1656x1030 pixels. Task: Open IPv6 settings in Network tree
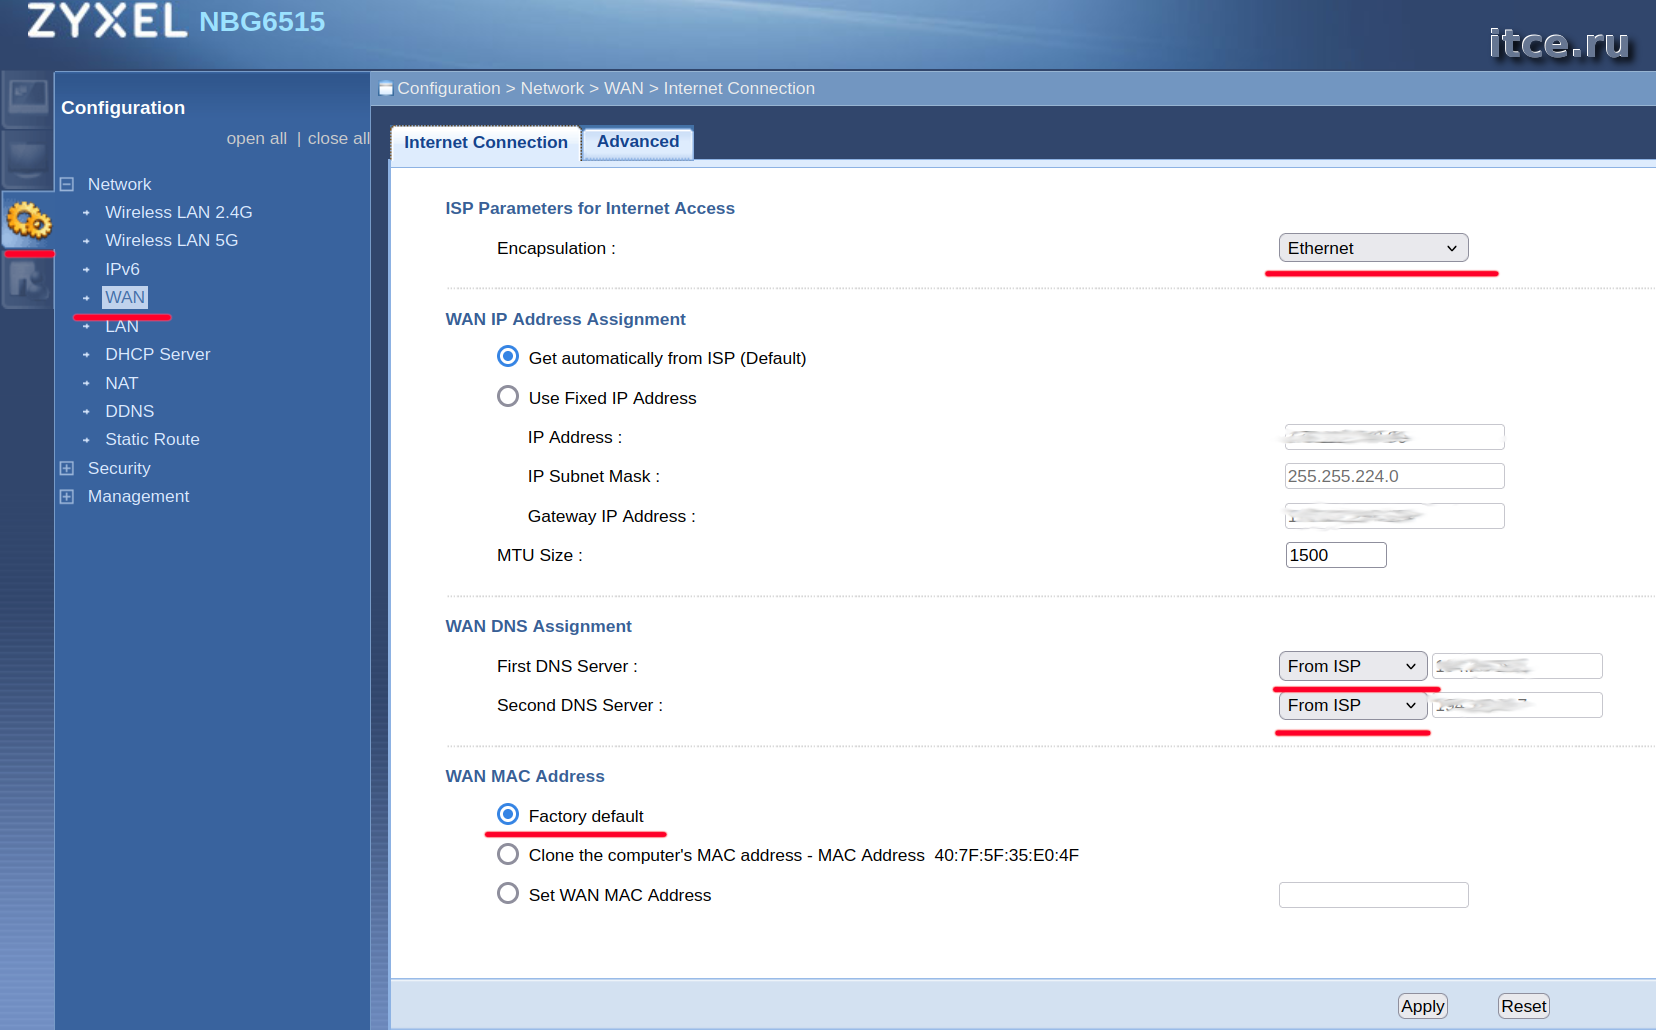pos(123,269)
